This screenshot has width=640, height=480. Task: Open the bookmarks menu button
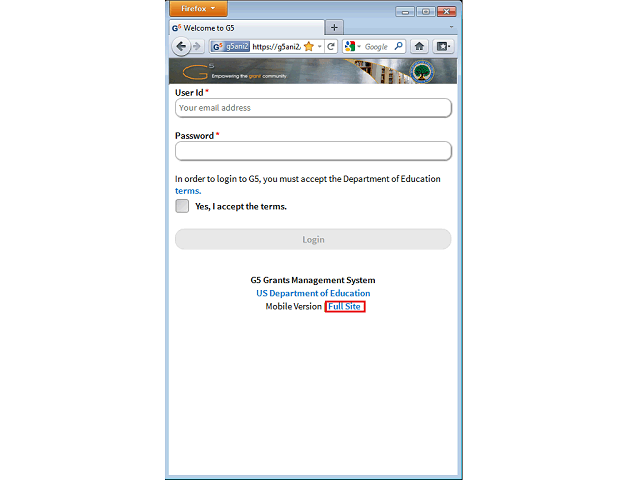pos(443,46)
